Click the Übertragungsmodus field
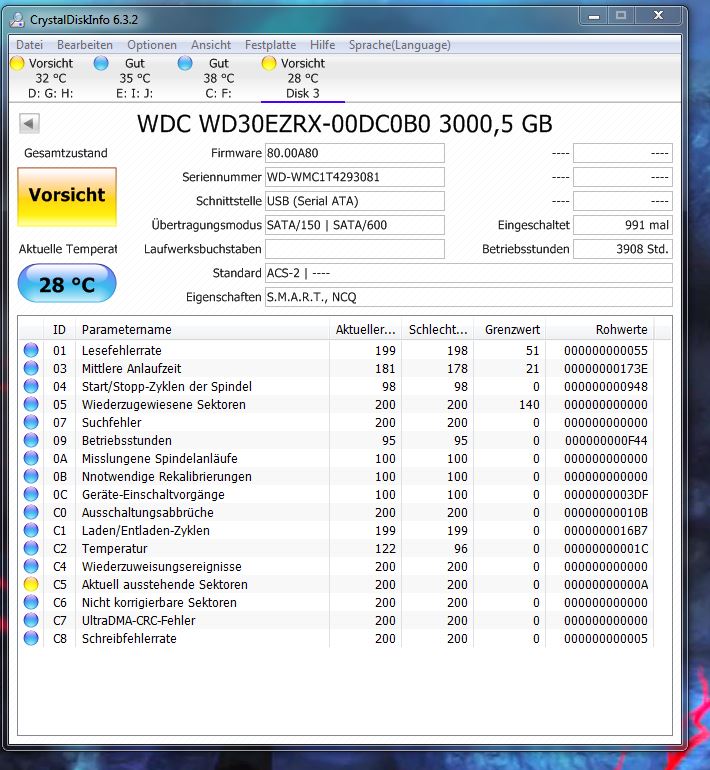Image resolution: width=710 pixels, height=770 pixels. [355, 225]
